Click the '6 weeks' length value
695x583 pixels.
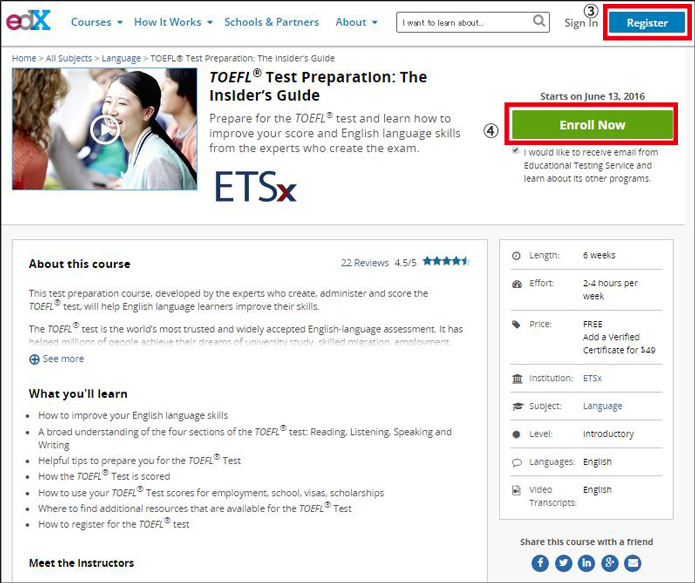pos(599,255)
